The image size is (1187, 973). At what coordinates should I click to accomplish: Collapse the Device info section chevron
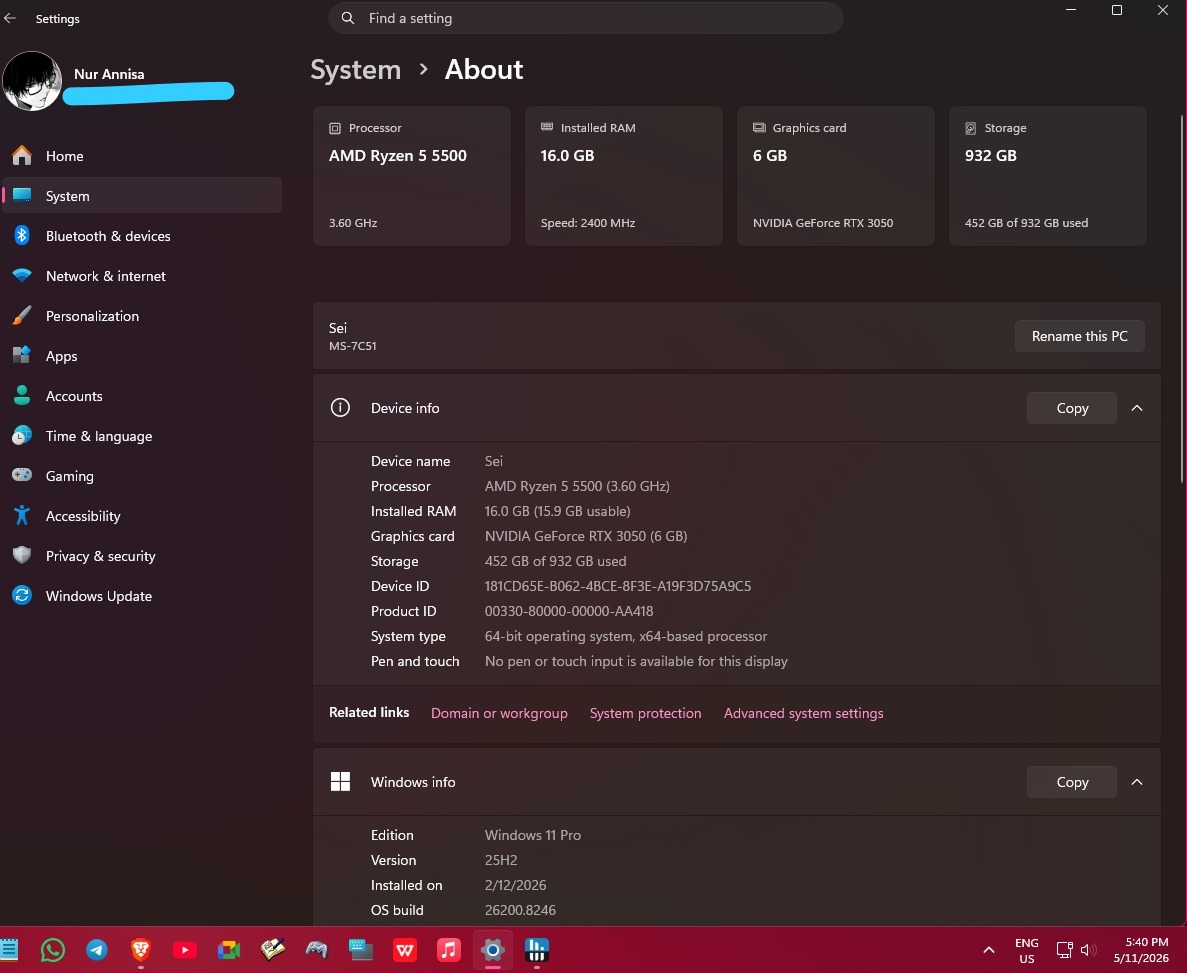coord(1136,408)
